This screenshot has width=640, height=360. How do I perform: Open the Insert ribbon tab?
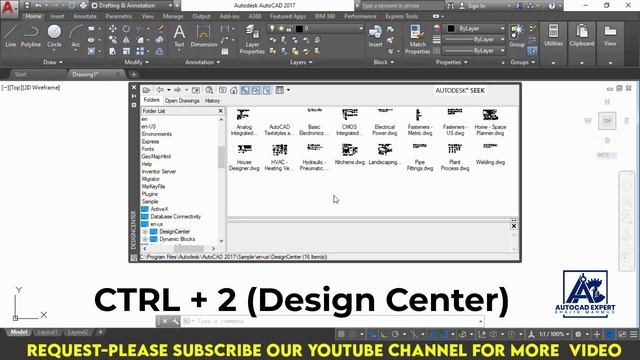tap(57, 16)
